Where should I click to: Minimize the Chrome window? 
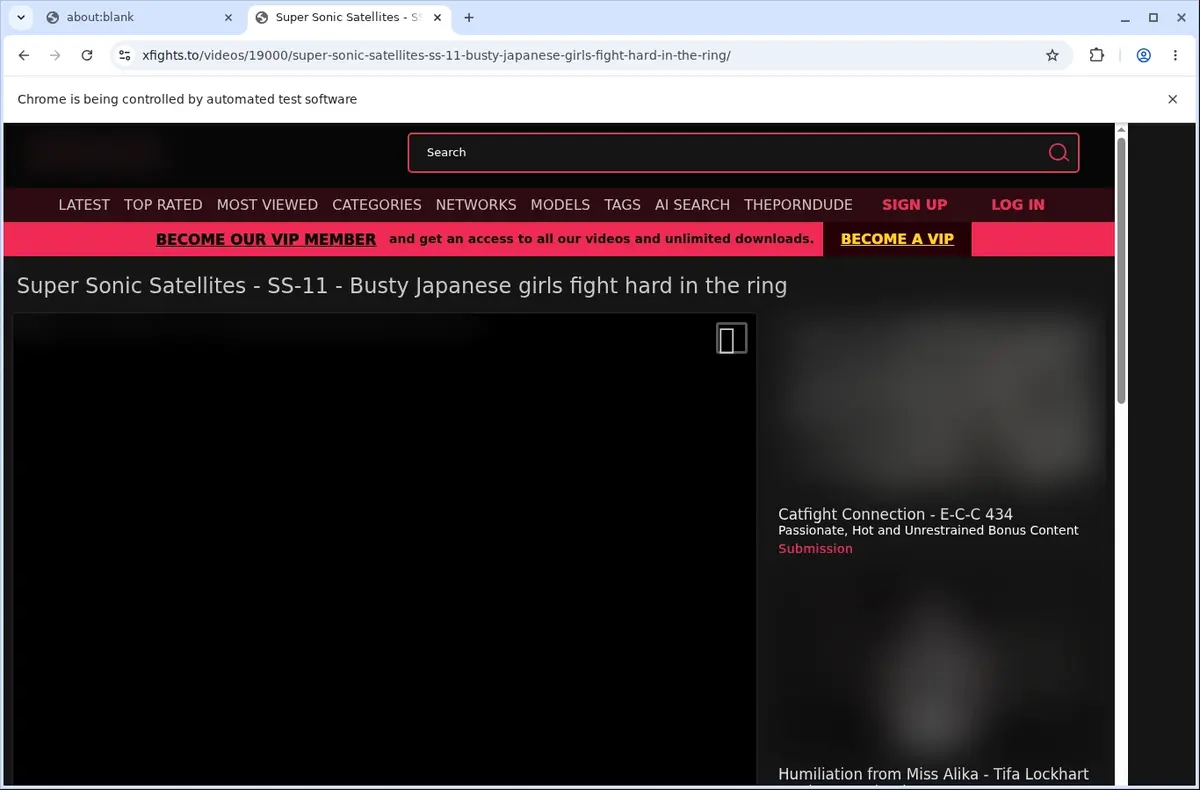pyautogui.click(x=1126, y=17)
